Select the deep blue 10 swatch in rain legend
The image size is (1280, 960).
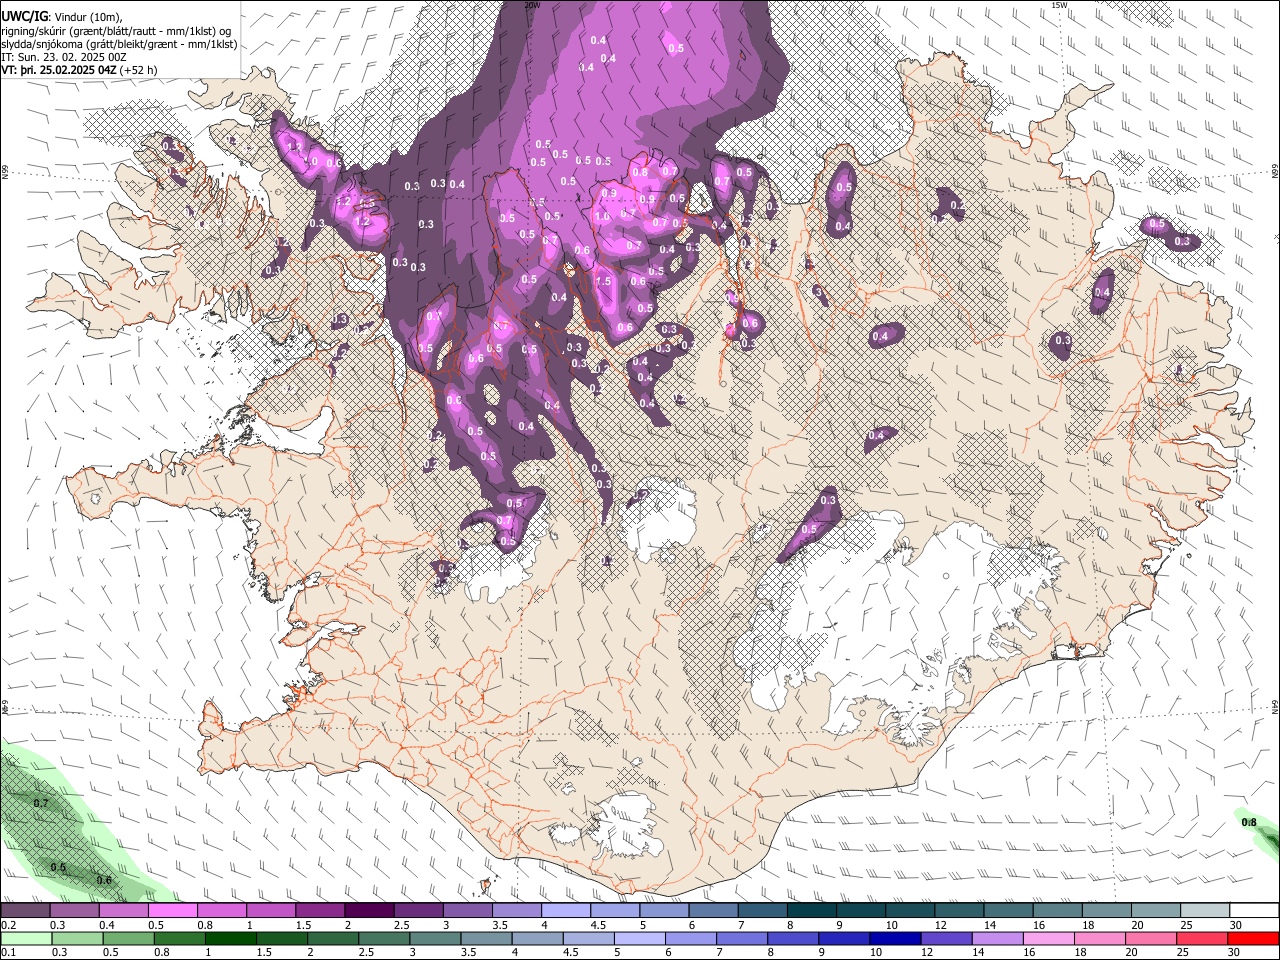click(896, 939)
